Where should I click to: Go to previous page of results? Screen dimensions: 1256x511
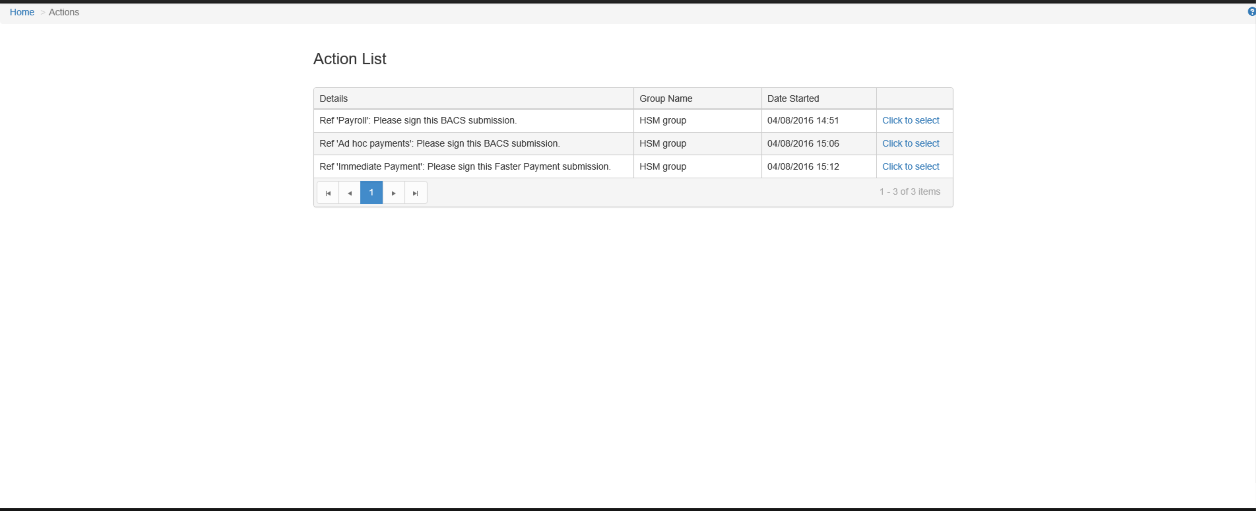pyautogui.click(x=349, y=193)
